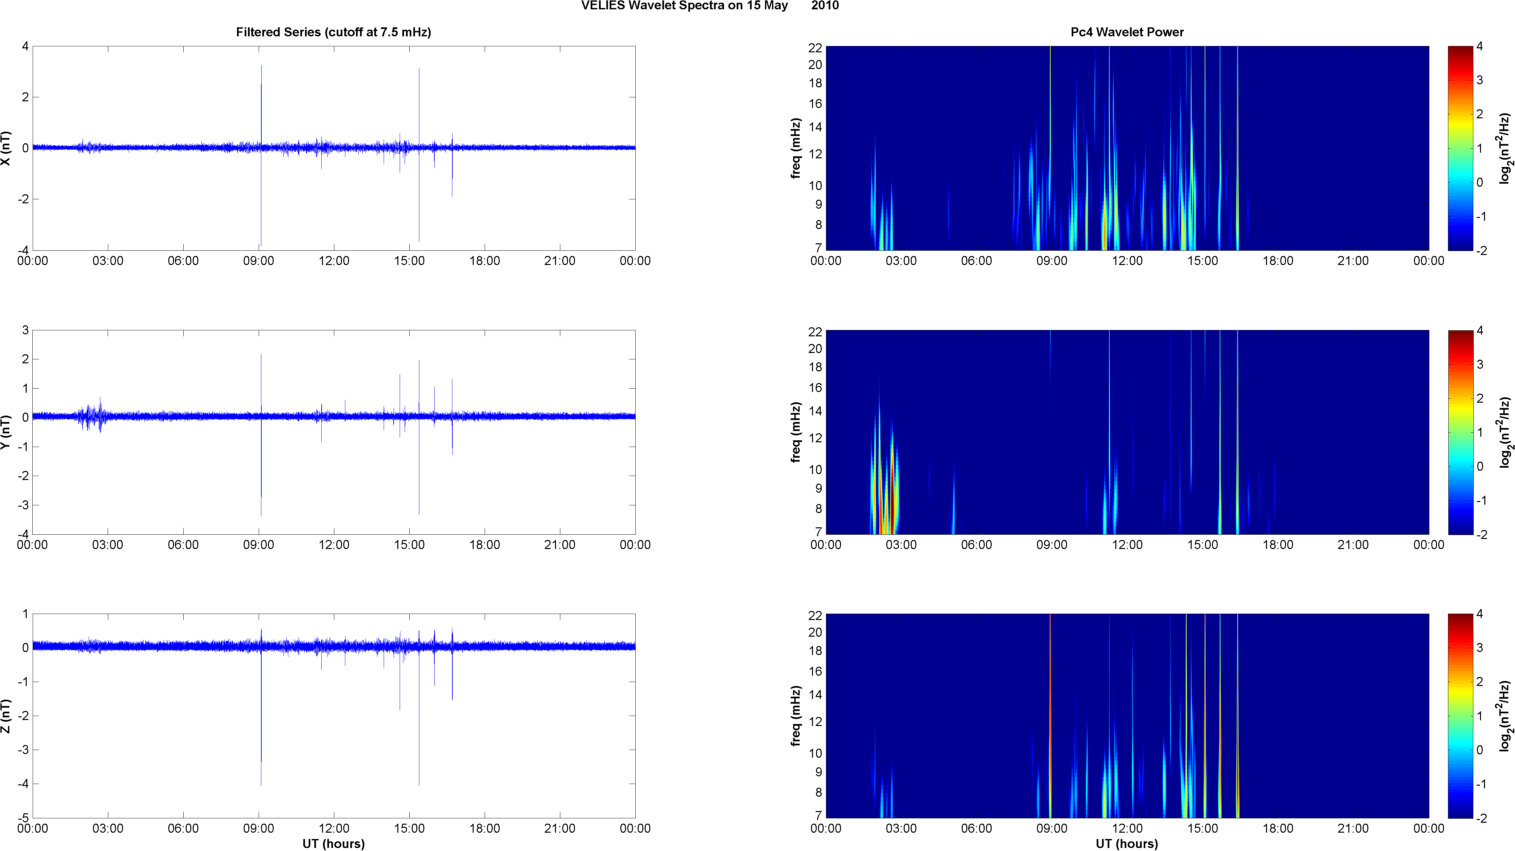Click the VELIES Wavelet Spectra main title

pos(710,6)
